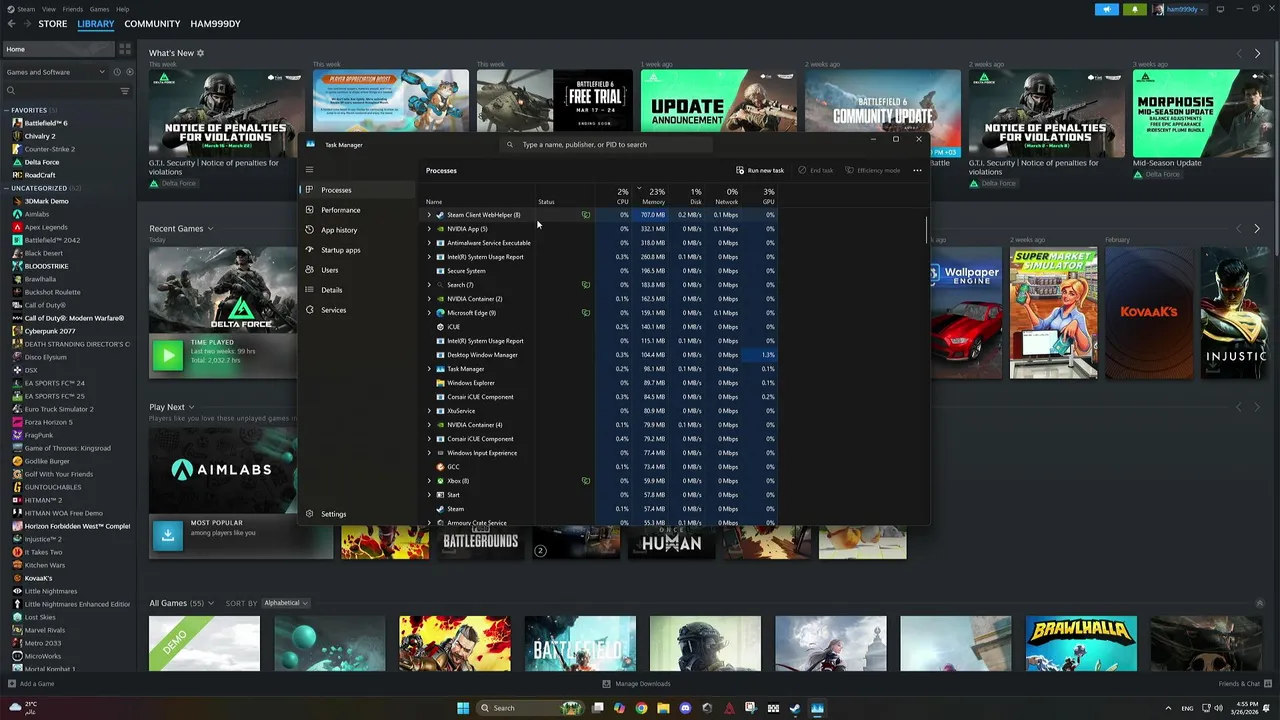
Task: Click green play button on Delta Force card
Action: 168,355
